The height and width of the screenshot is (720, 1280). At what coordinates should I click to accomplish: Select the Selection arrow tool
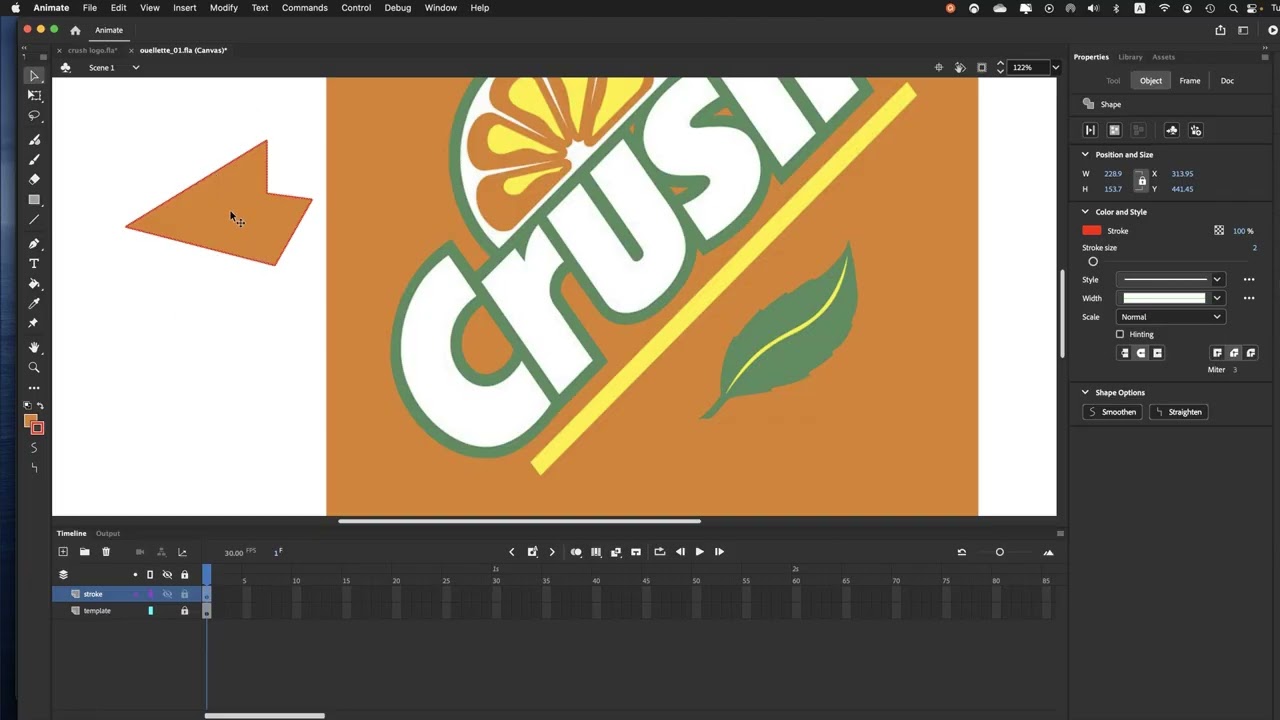[34, 76]
